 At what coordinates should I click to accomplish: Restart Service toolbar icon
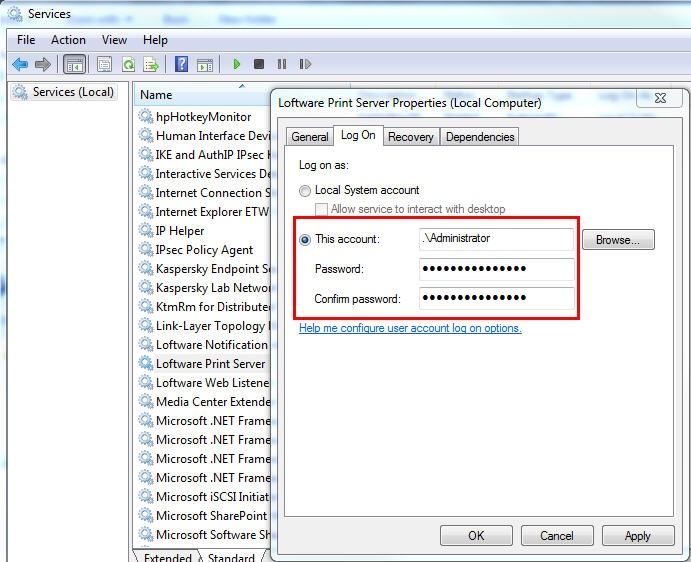pyautogui.click(x=305, y=64)
